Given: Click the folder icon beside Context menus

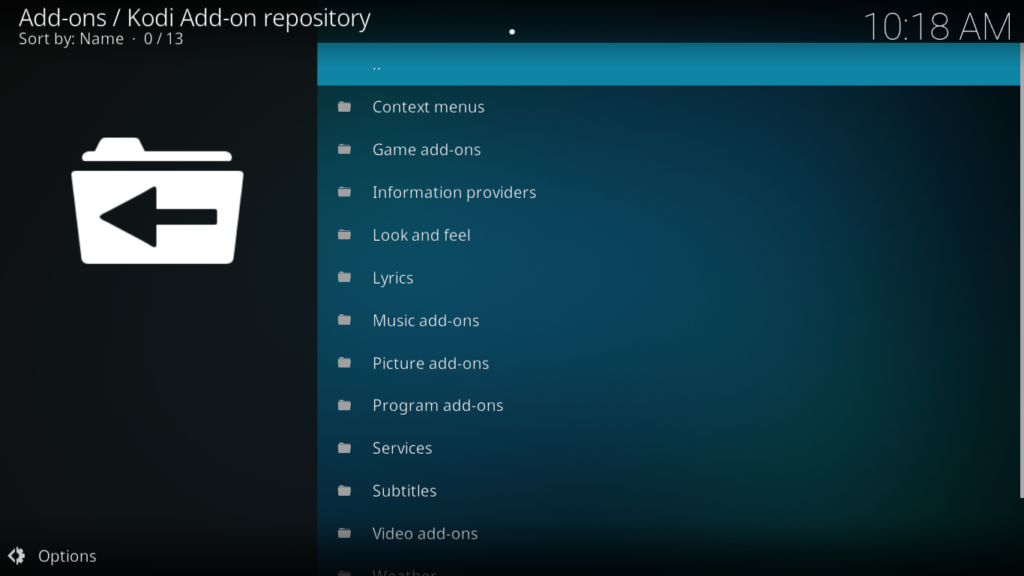Looking at the screenshot, I should 345,106.
